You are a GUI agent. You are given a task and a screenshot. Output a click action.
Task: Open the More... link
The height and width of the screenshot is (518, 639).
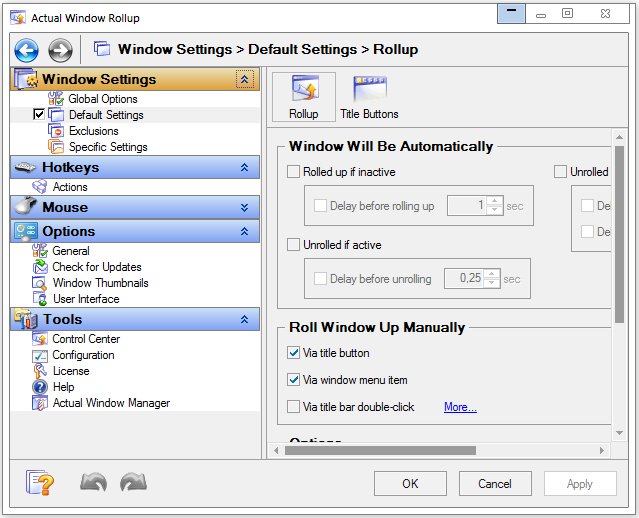coord(461,407)
